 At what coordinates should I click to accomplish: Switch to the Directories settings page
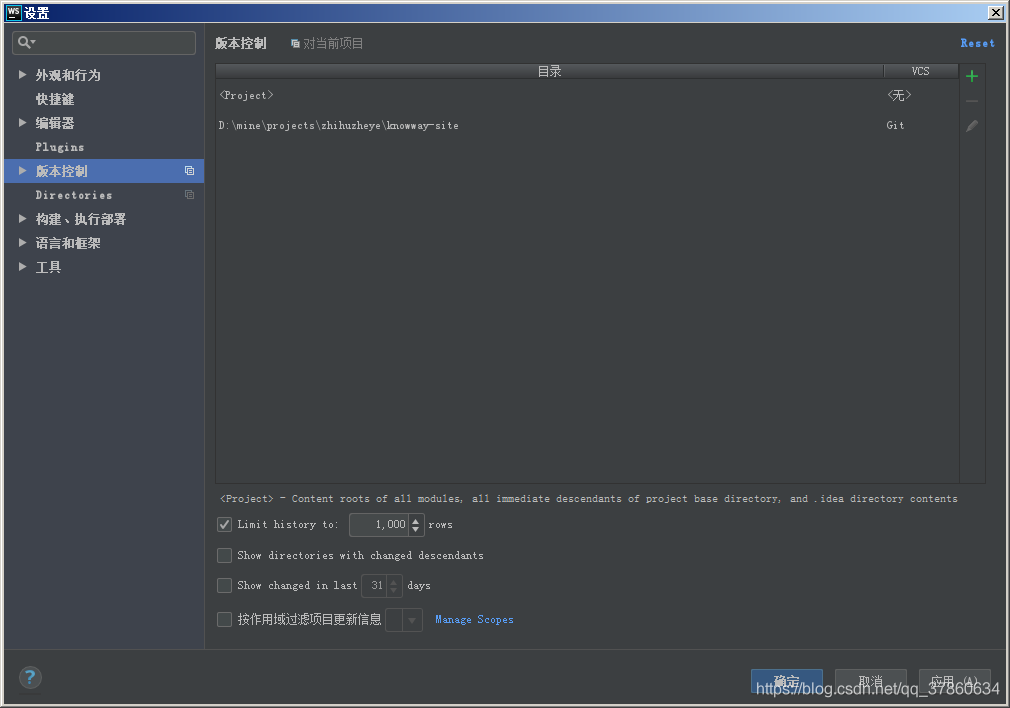coord(74,195)
